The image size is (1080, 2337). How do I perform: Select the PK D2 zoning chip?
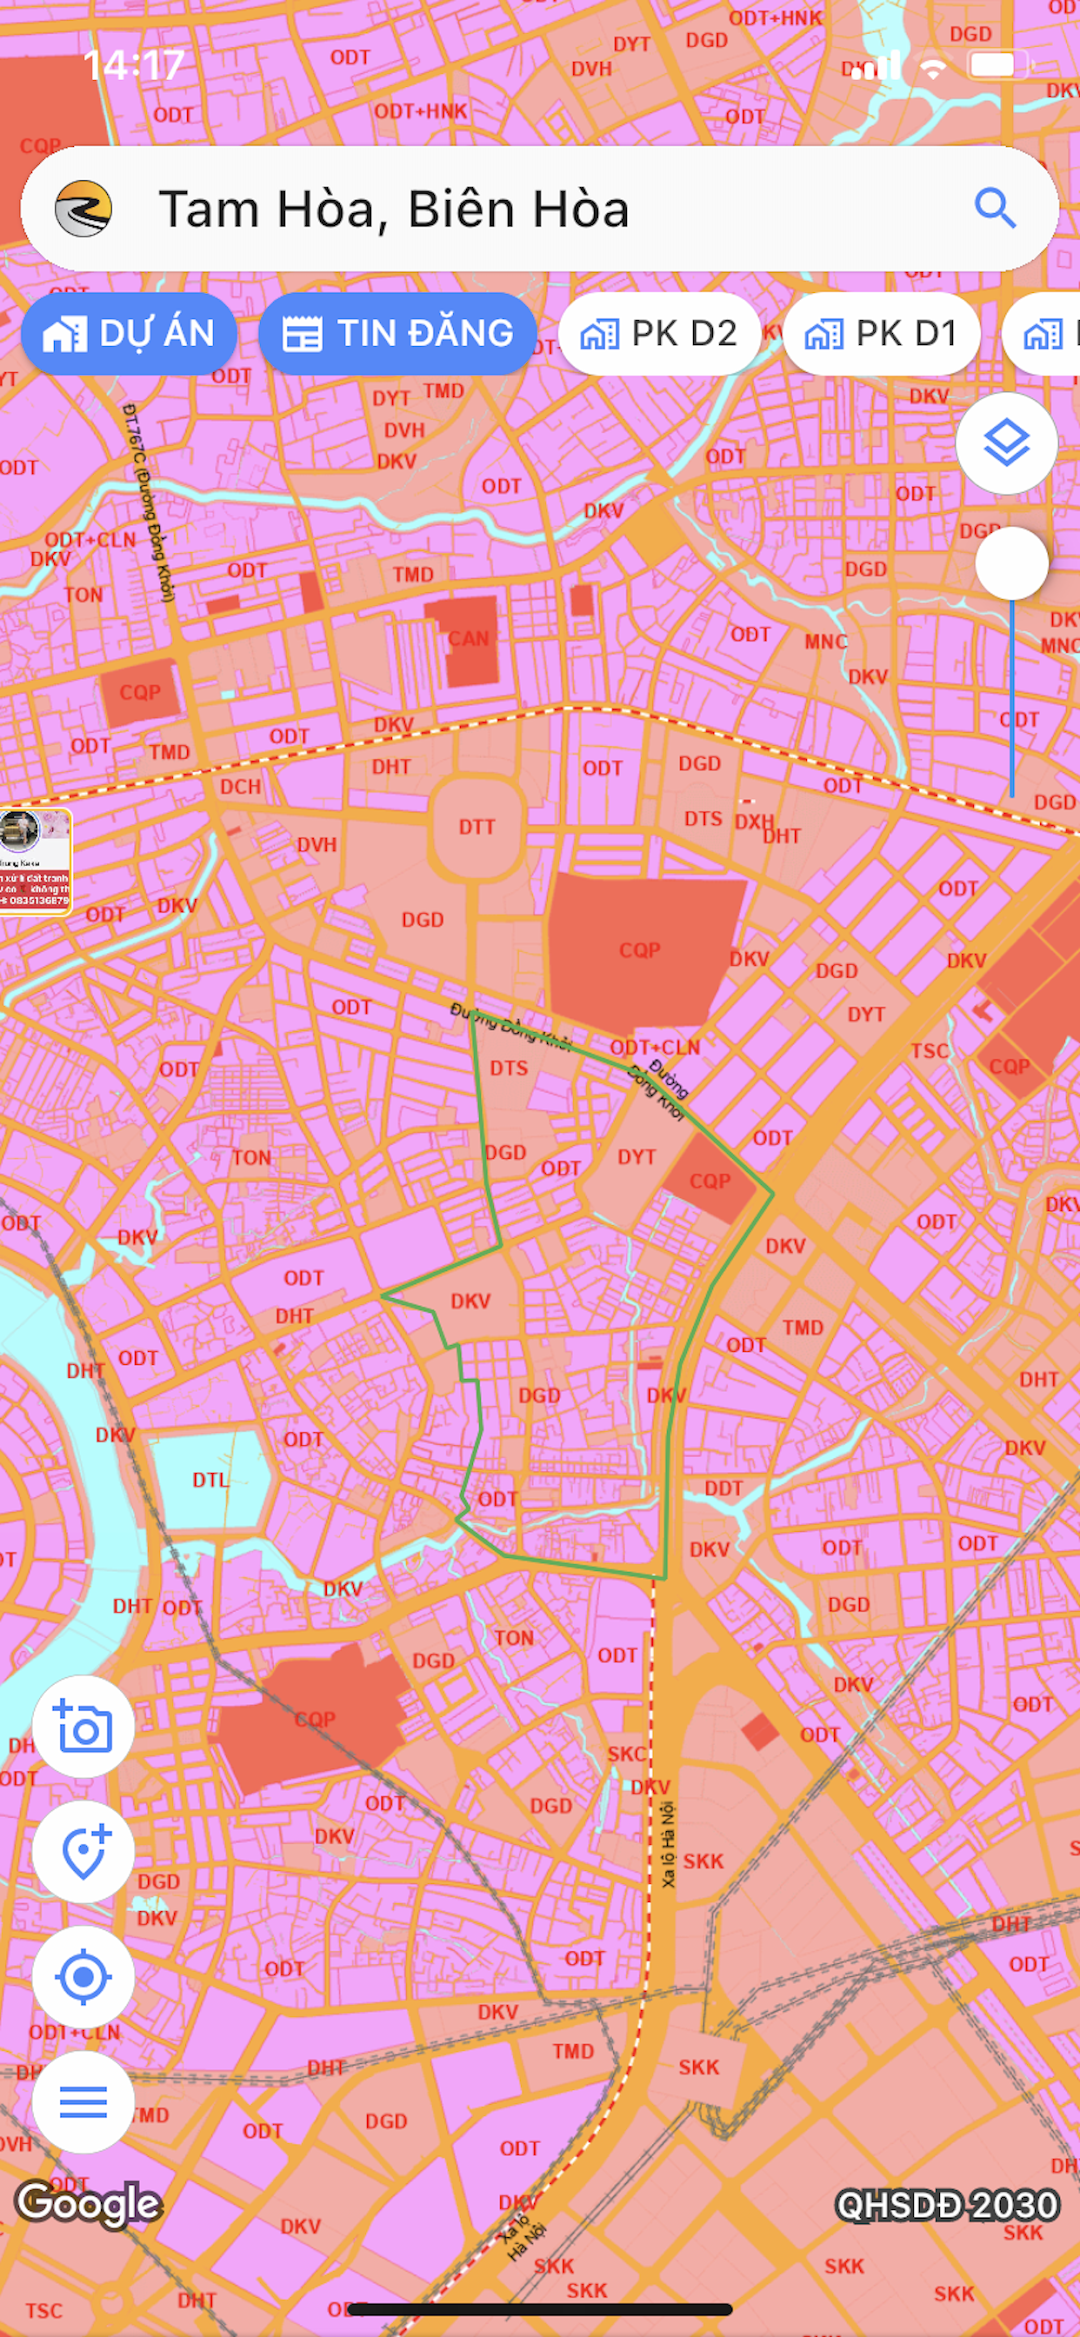click(660, 334)
